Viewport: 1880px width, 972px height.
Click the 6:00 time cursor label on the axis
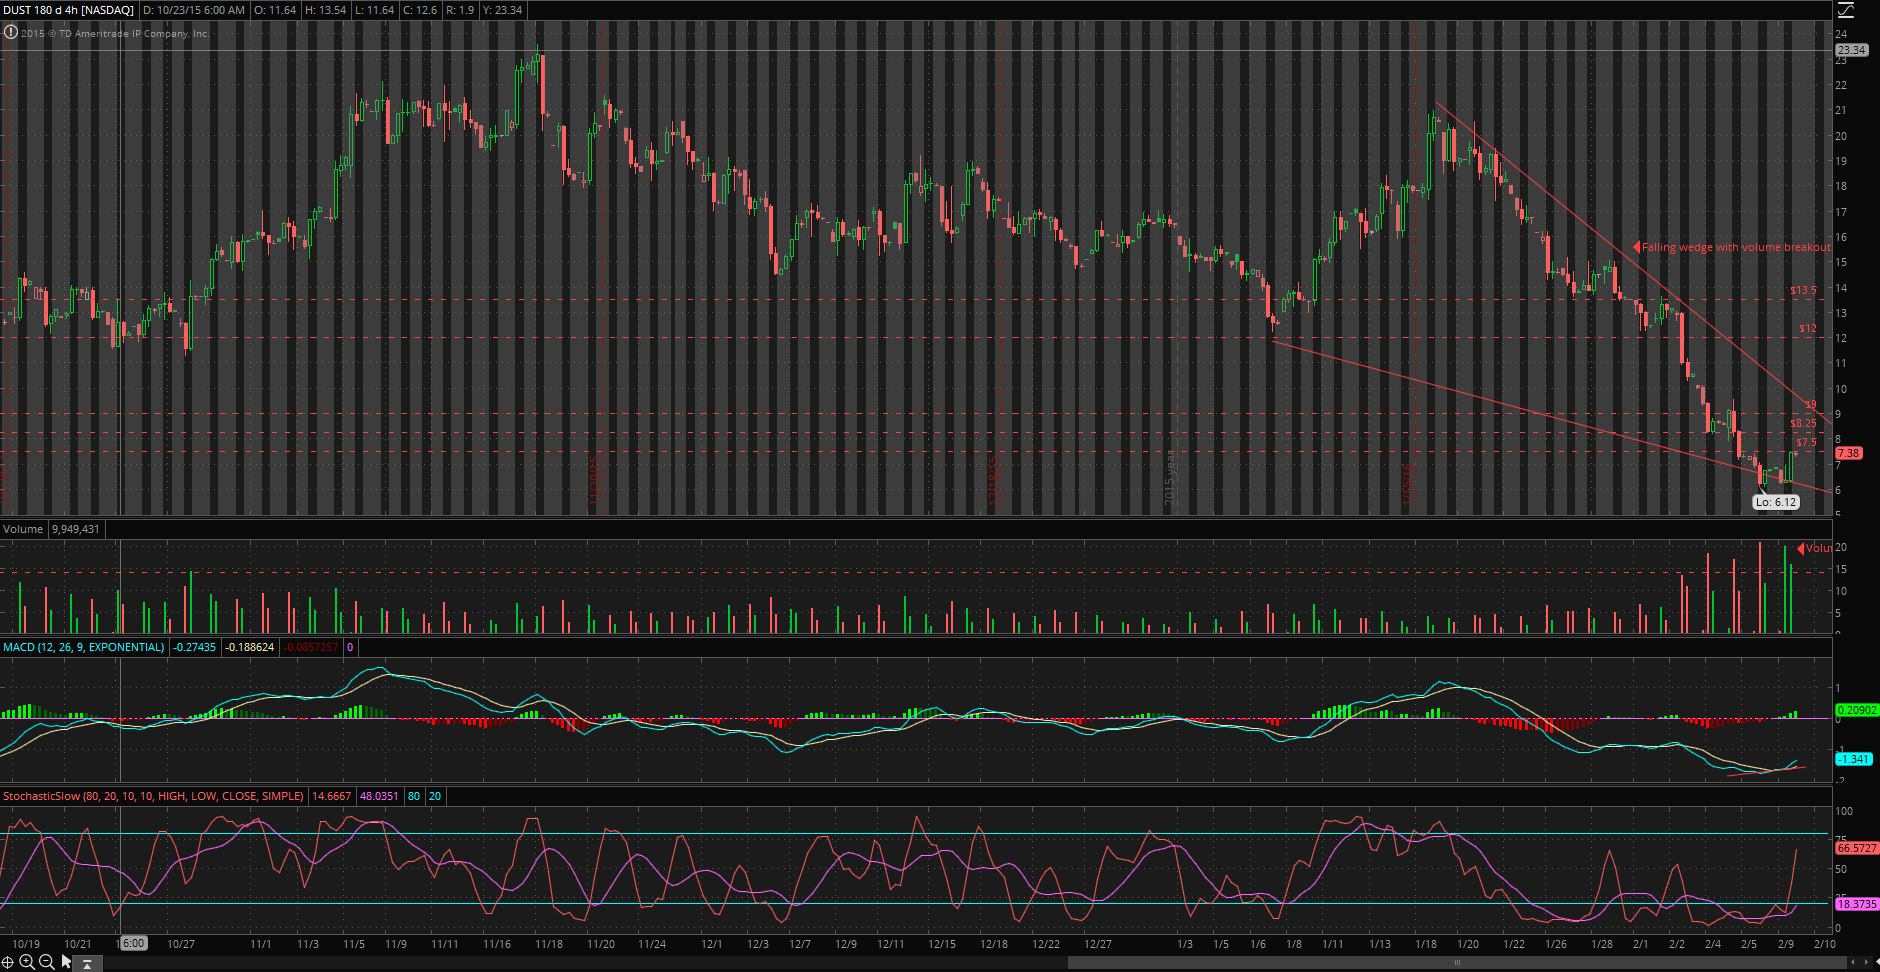click(133, 944)
